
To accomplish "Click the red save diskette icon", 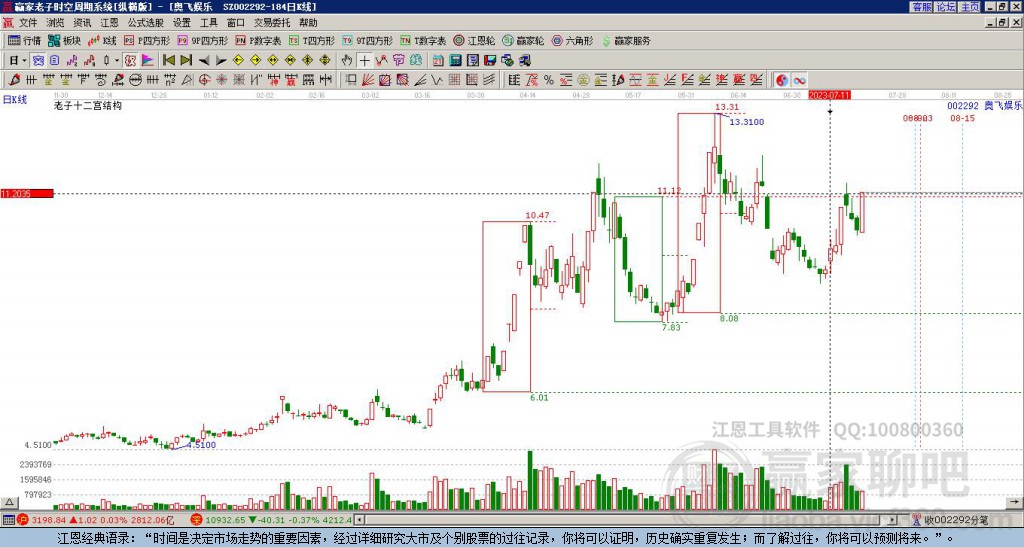I will [x=490, y=60].
